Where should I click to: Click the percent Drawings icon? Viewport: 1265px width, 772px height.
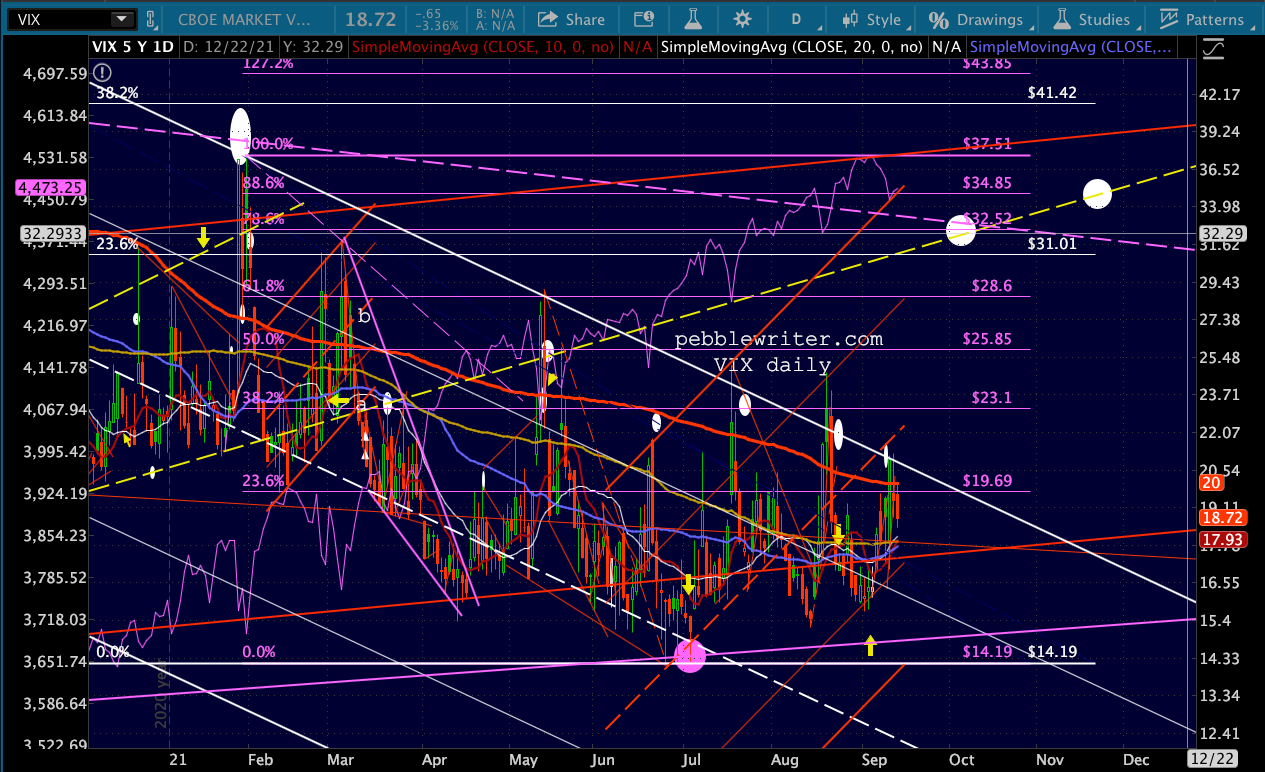[938, 19]
